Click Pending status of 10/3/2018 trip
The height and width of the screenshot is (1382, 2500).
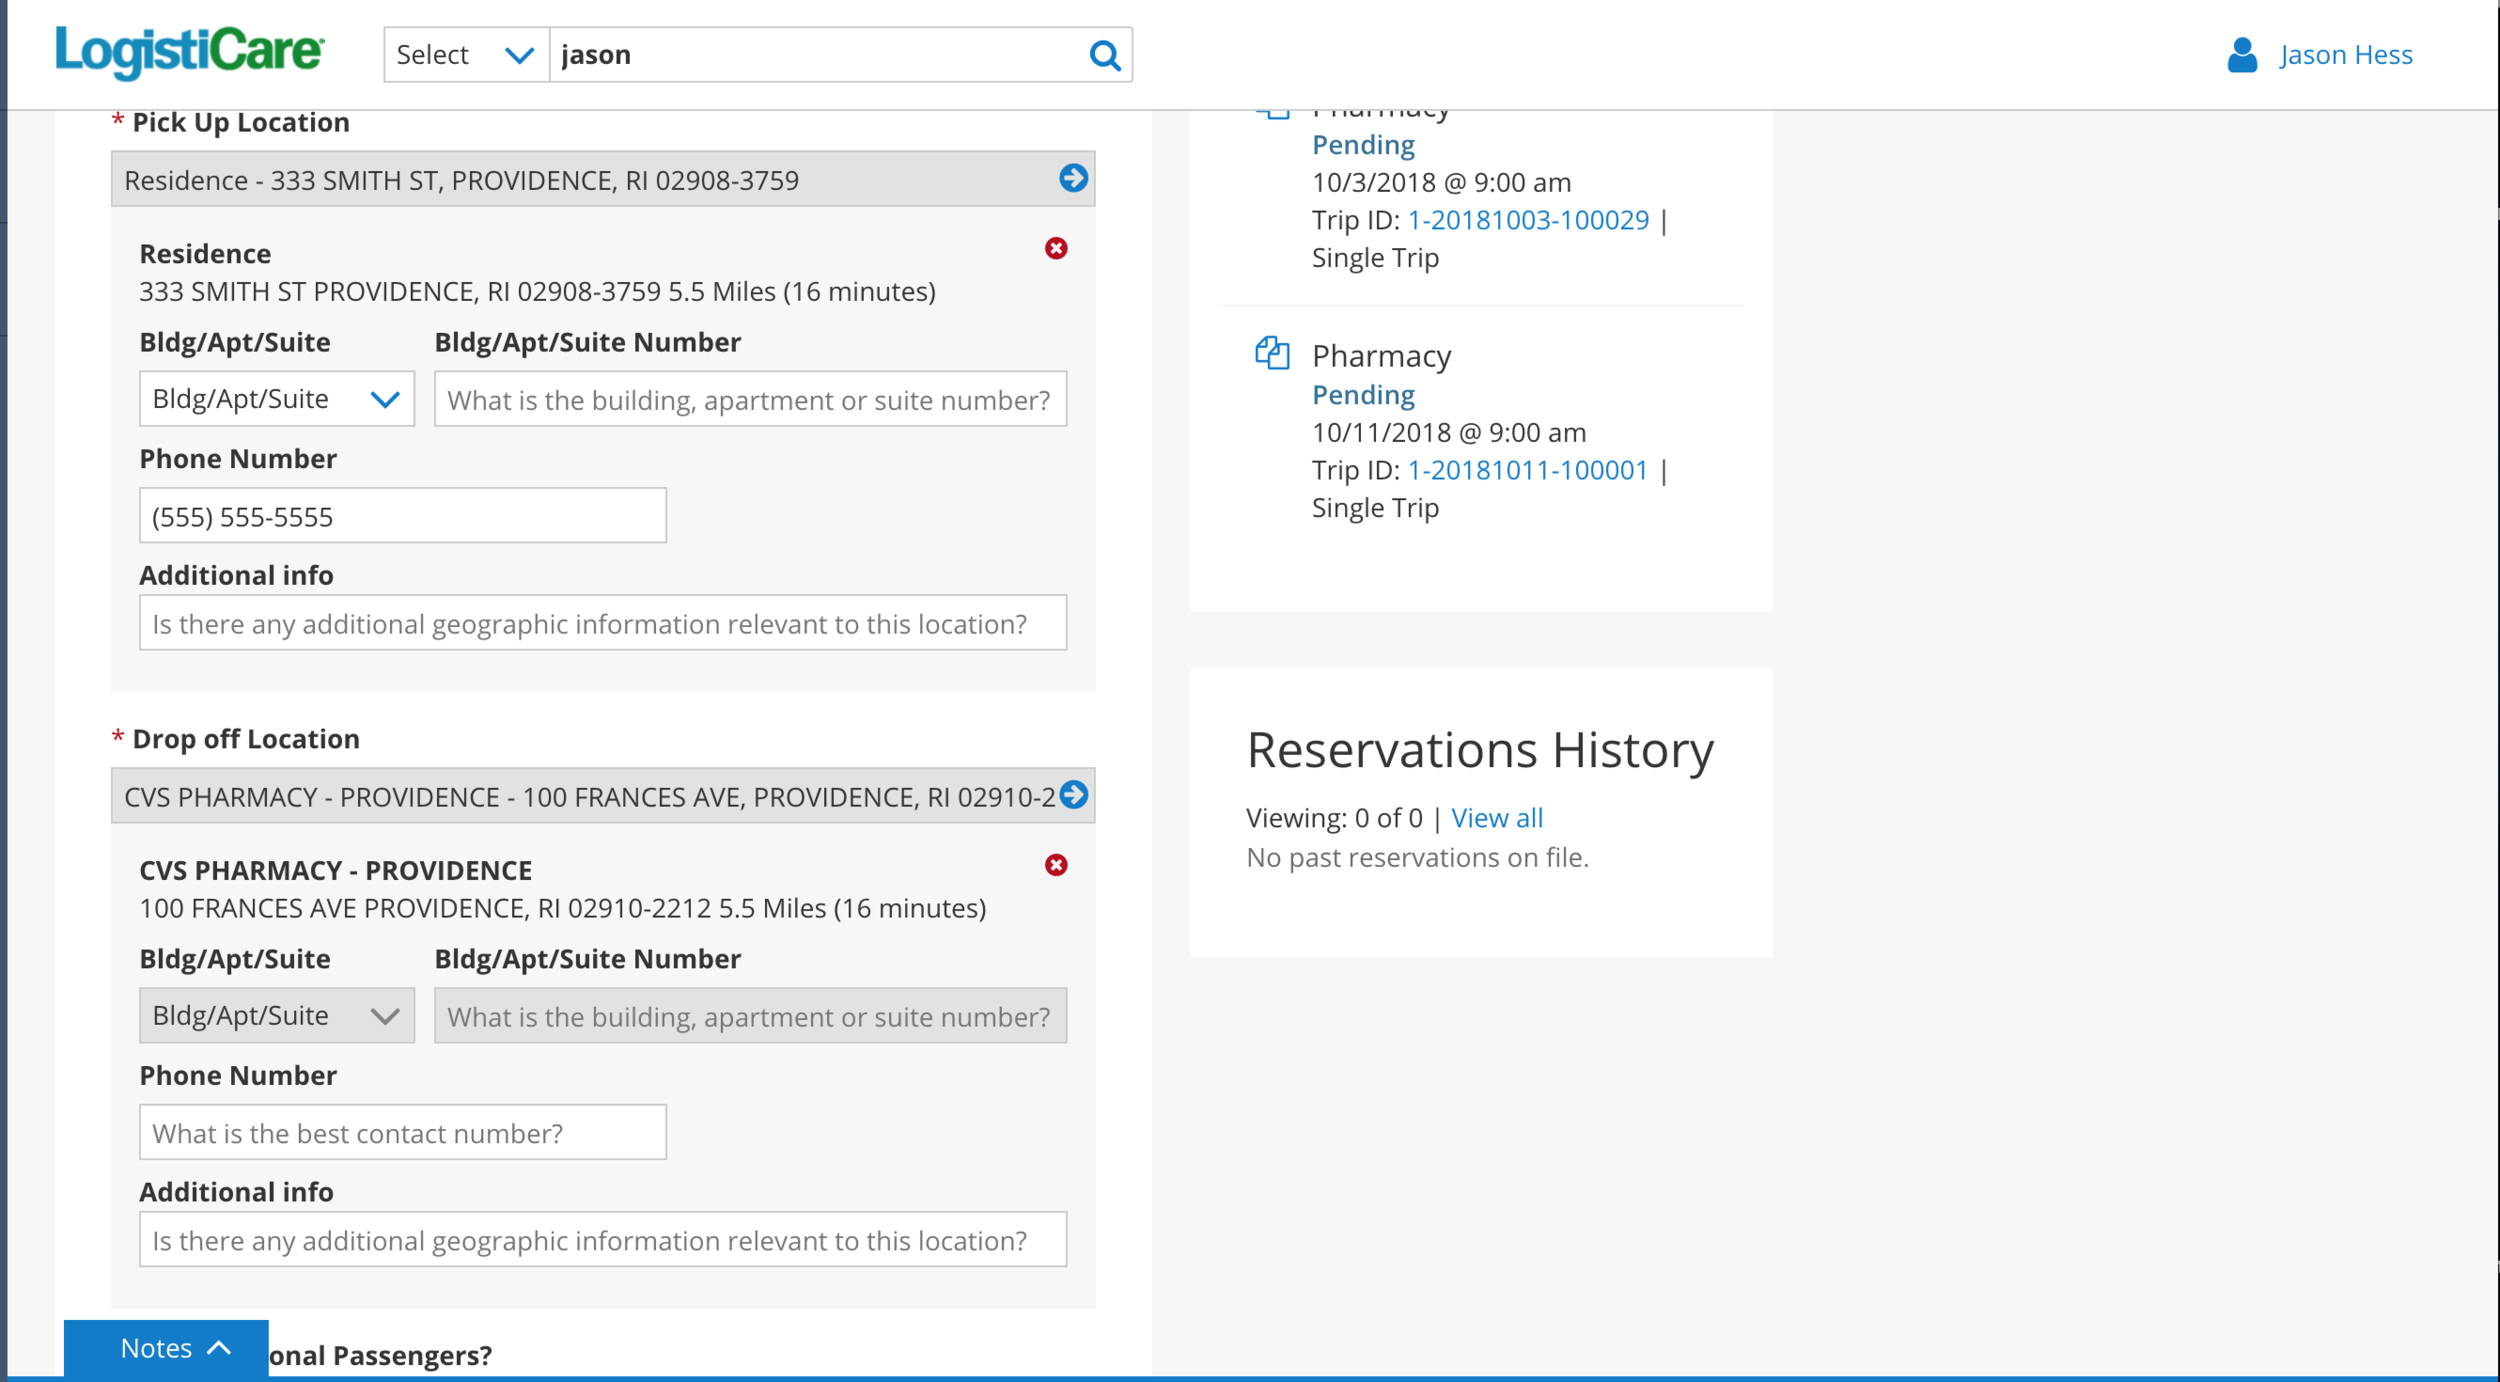coord(1363,145)
